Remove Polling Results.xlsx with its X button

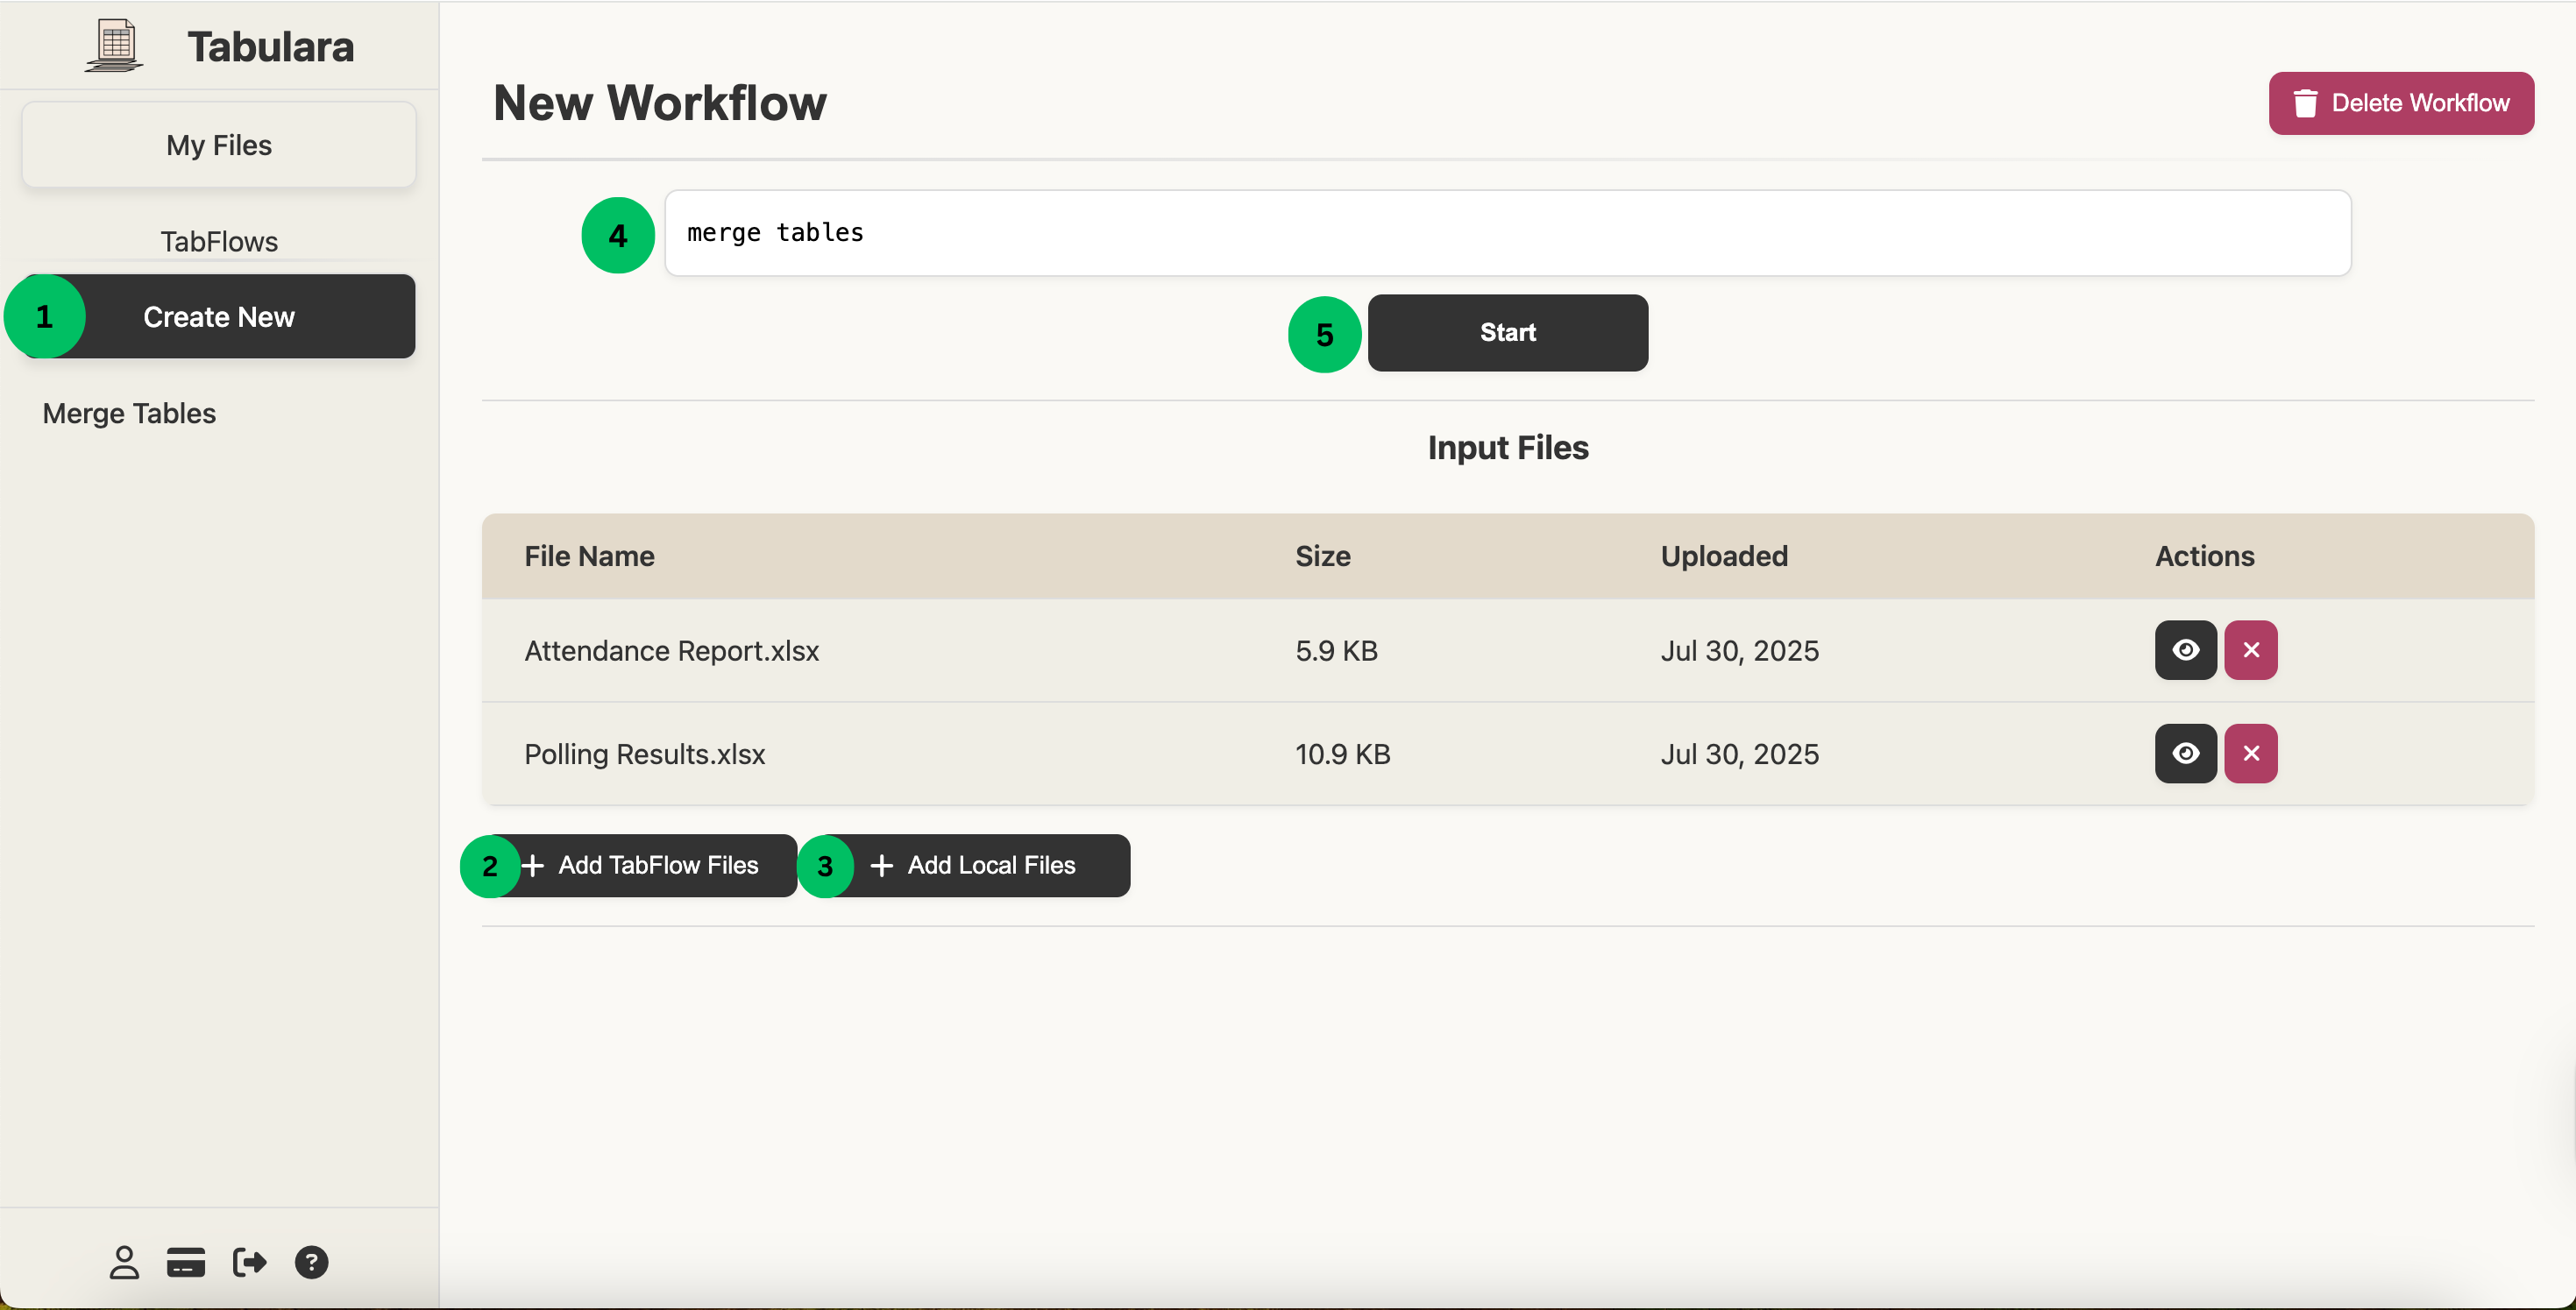pyautogui.click(x=2251, y=753)
